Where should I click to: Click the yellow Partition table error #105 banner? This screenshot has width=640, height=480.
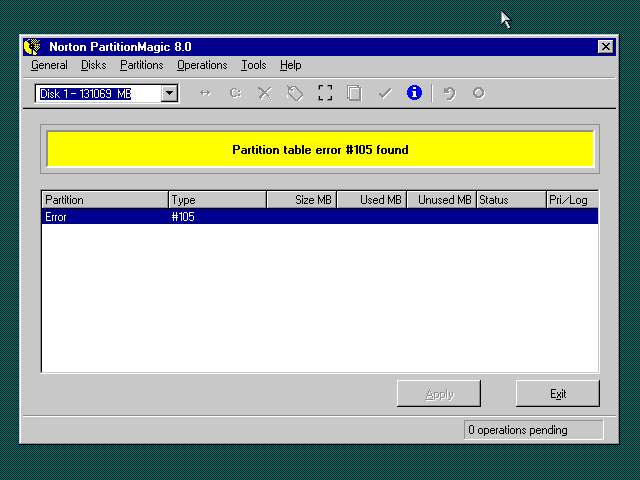coord(320,149)
